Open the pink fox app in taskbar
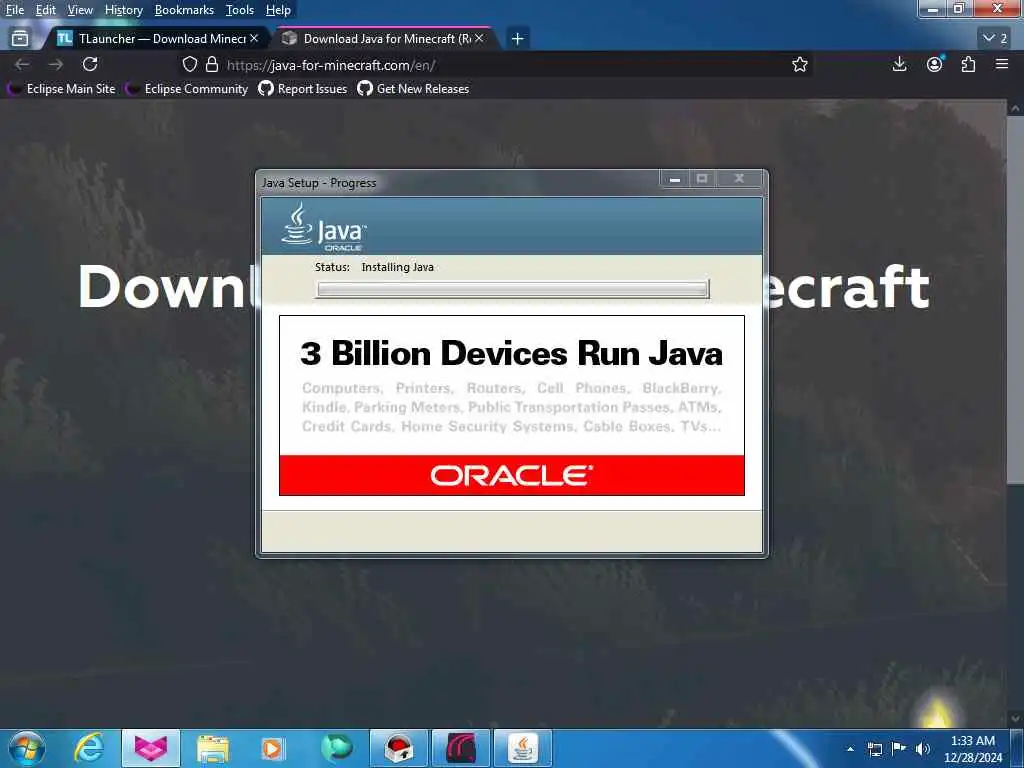The image size is (1024, 768). [151, 748]
